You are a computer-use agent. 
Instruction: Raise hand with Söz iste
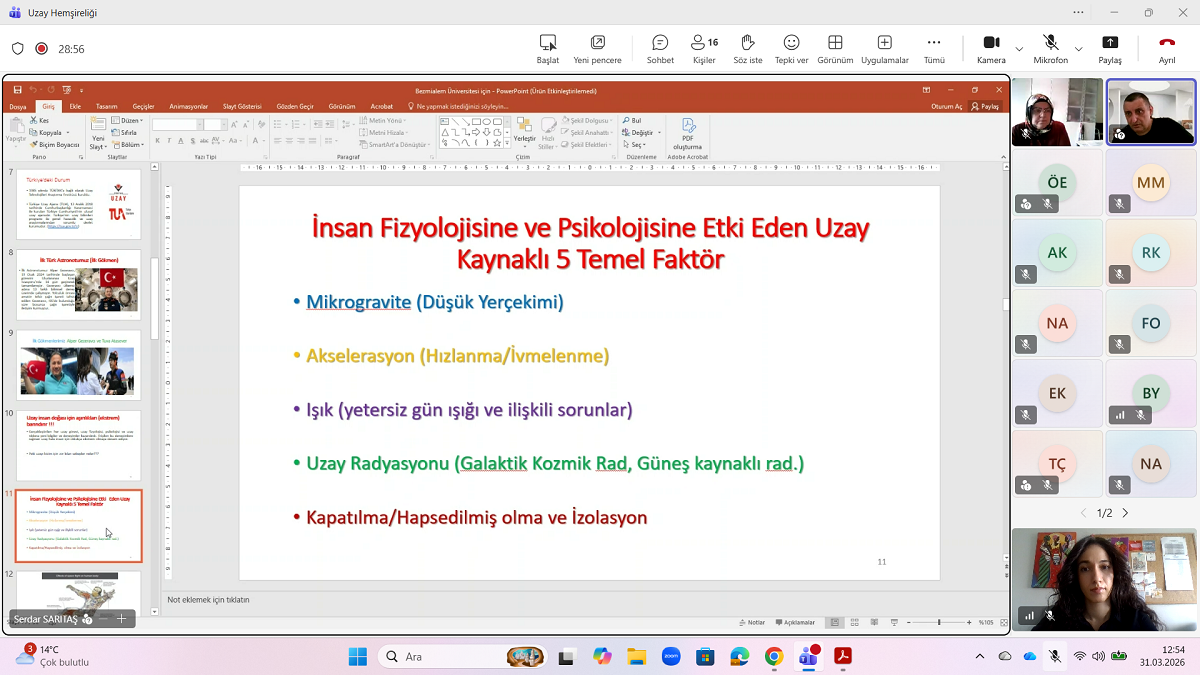pos(747,48)
